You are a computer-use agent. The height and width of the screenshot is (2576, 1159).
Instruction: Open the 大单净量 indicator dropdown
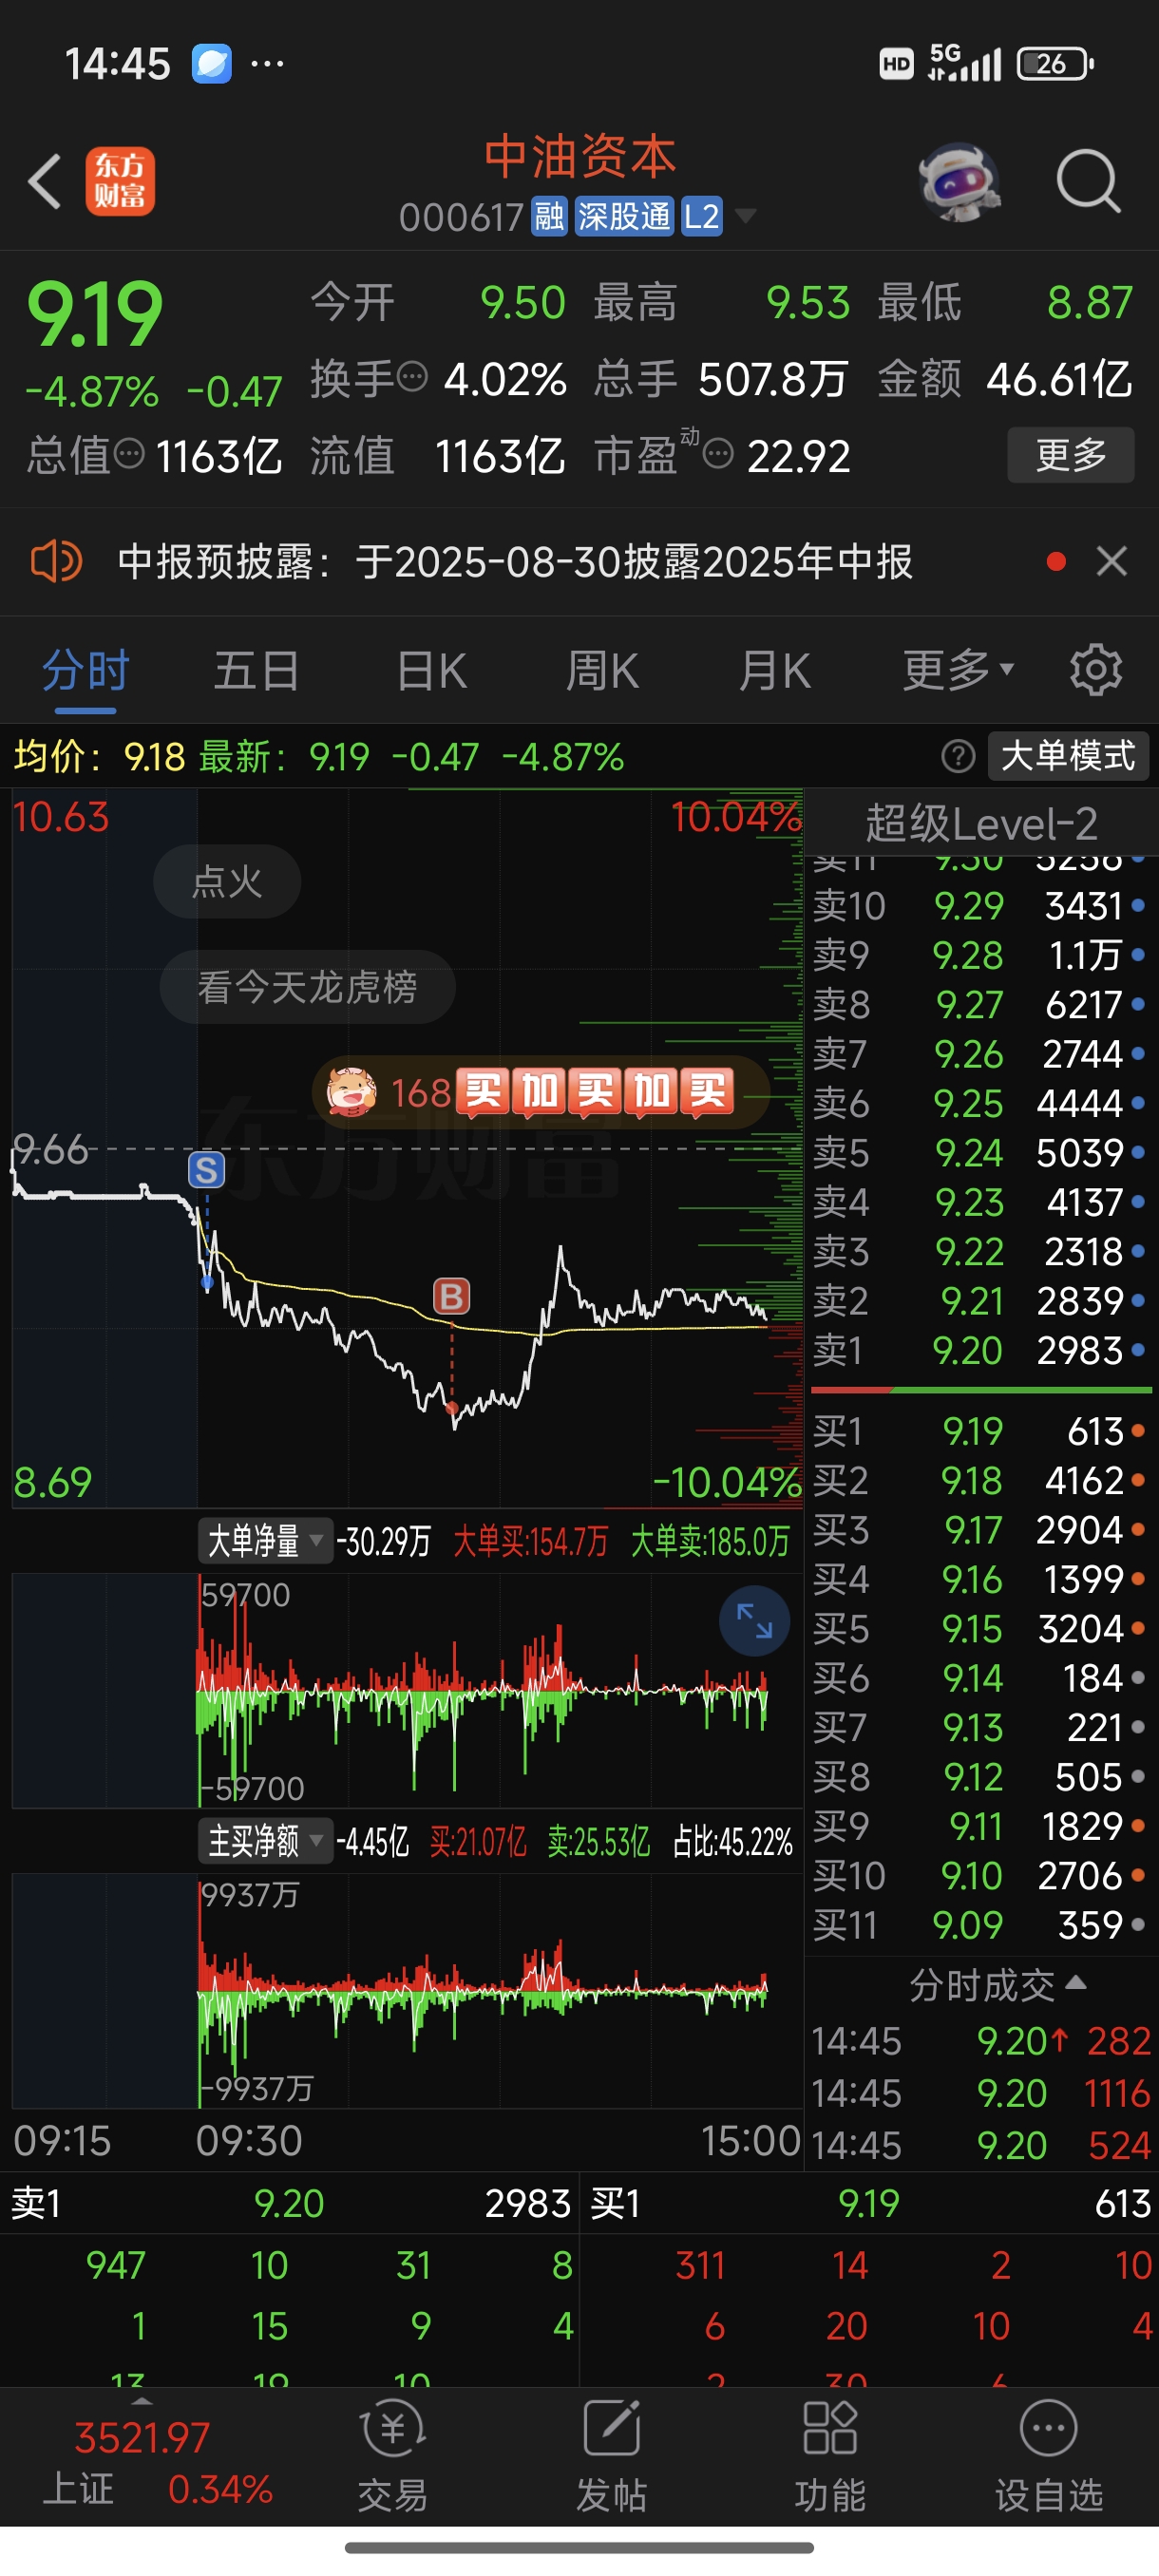pos(264,1541)
